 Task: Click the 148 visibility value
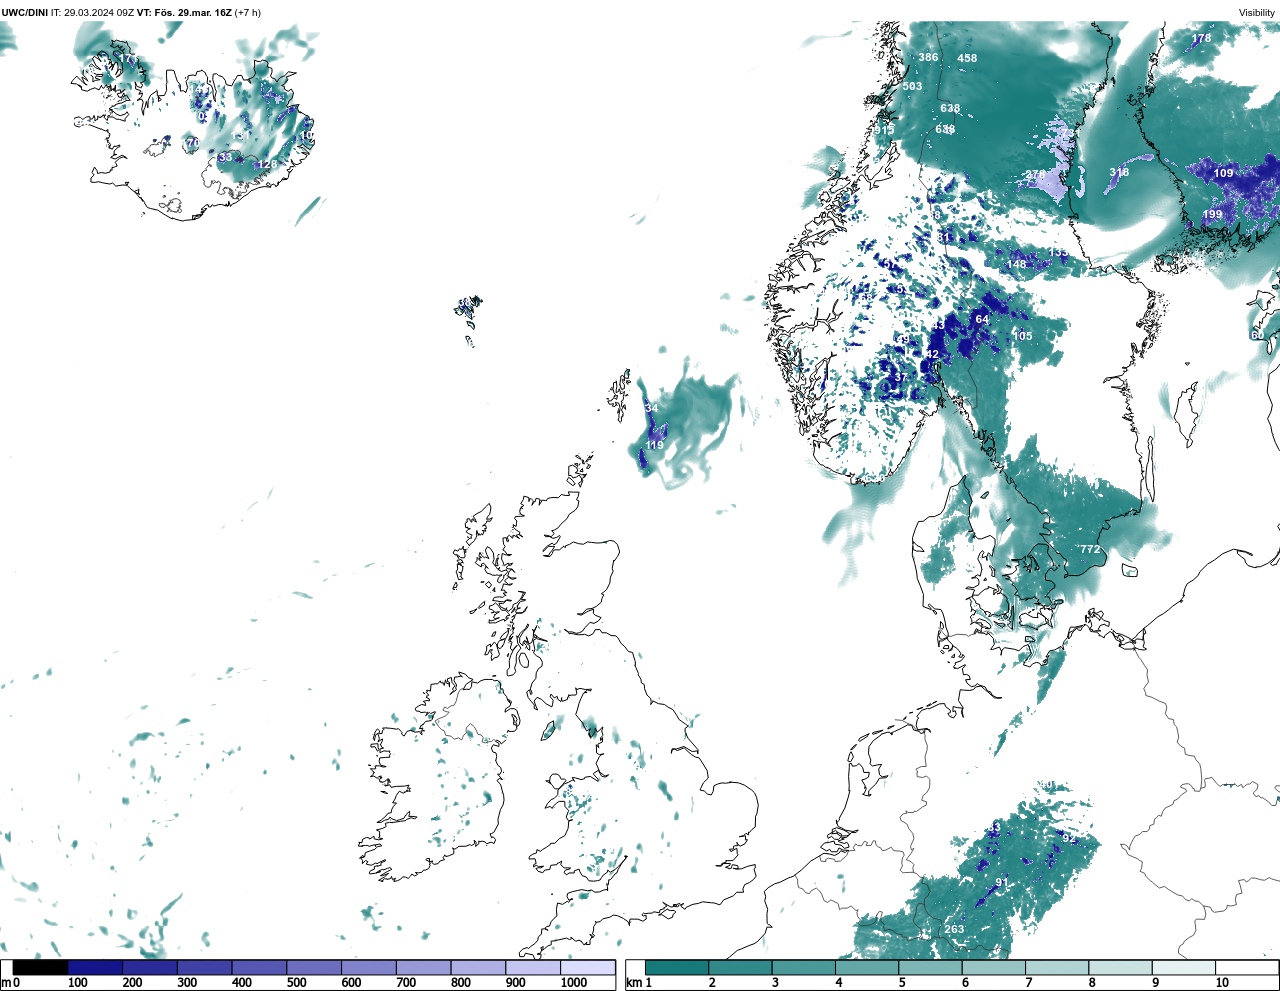tap(1017, 264)
